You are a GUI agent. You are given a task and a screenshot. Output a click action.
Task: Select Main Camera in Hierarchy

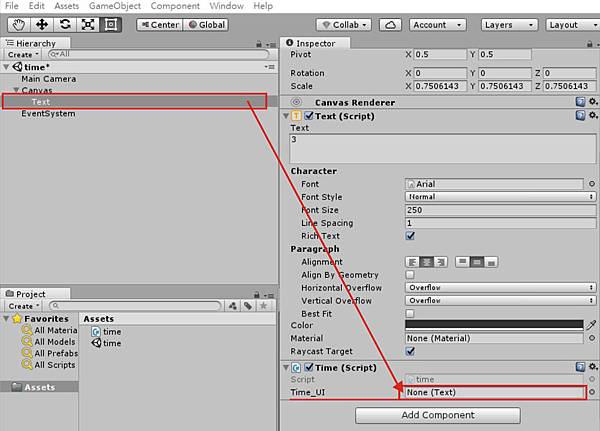pyautogui.click(x=49, y=79)
